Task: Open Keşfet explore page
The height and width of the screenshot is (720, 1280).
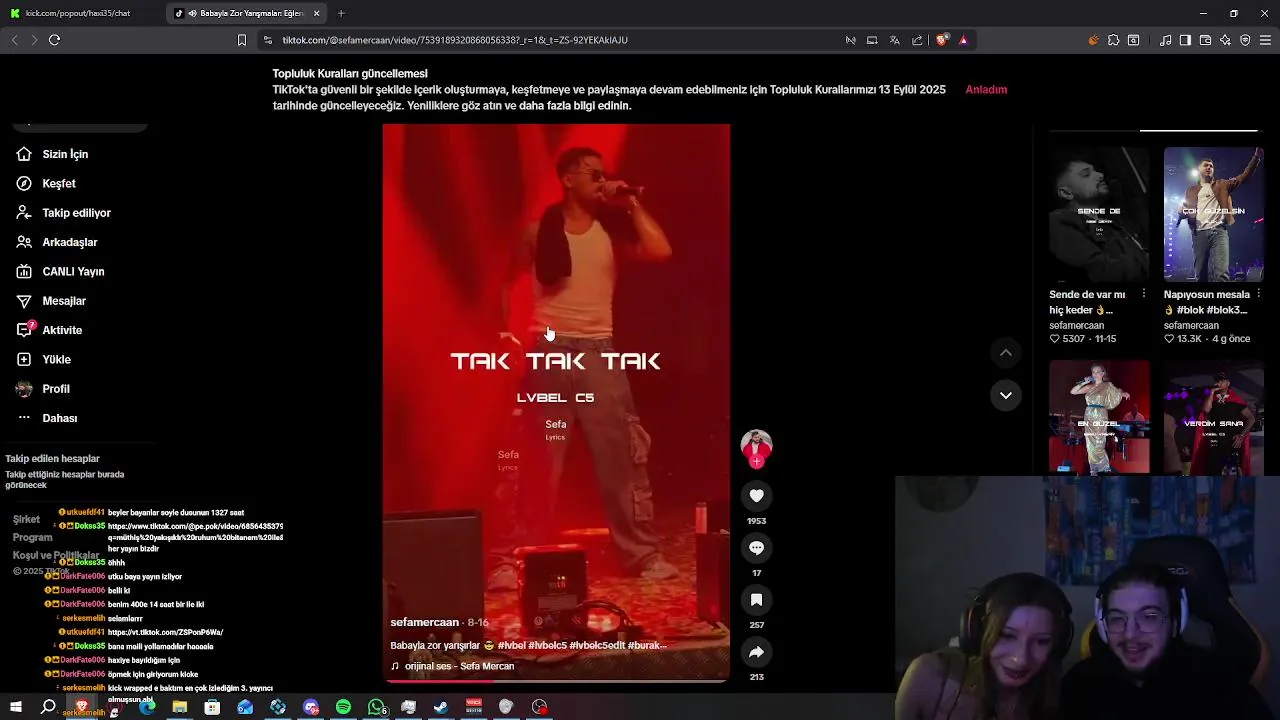Action: click(58, 183)
